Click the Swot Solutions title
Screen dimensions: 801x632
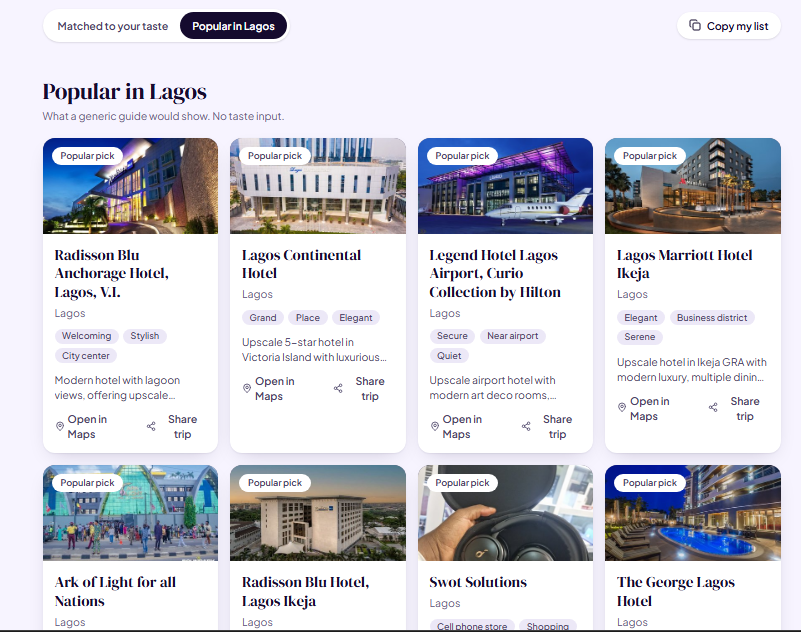click(x=478, y=582)
